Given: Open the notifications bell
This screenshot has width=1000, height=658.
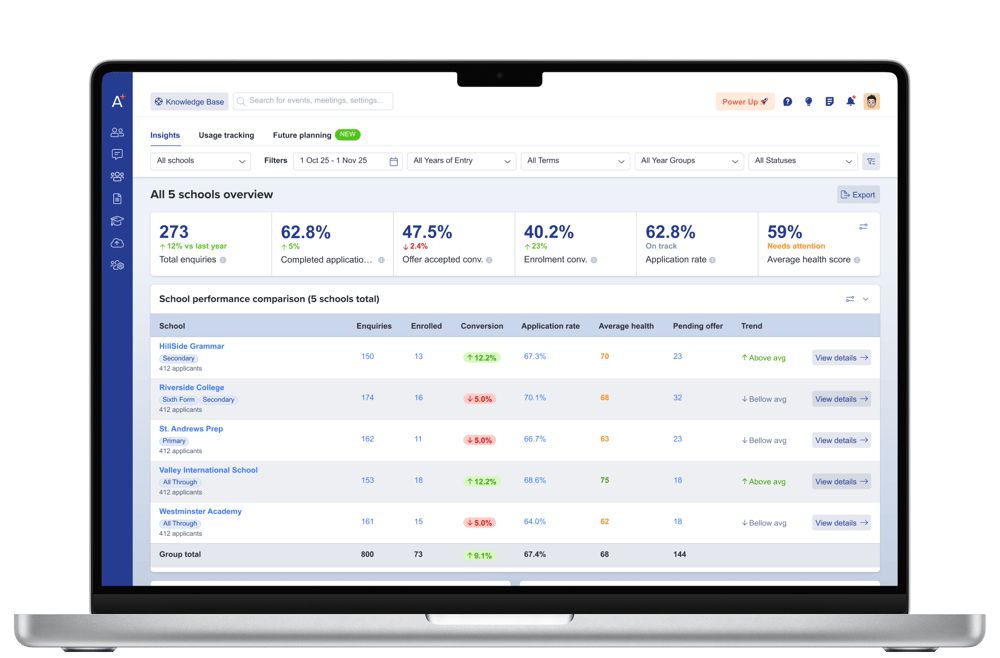Looking at the screenshot, I should click(x=850, y=102).
